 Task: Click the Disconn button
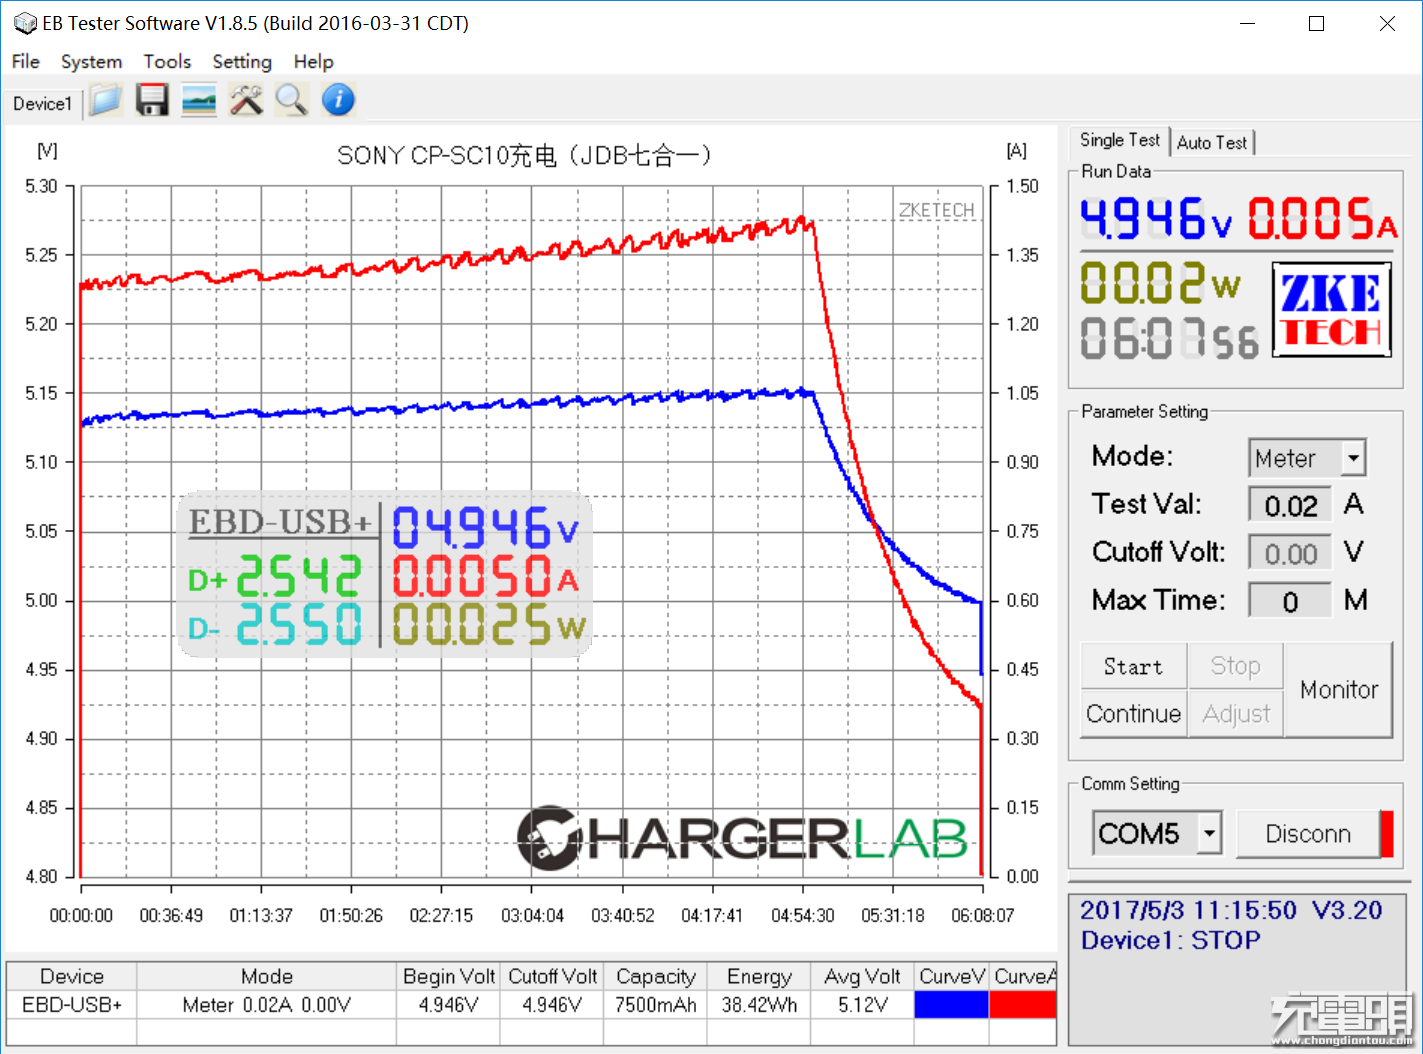click(1308, 834)
